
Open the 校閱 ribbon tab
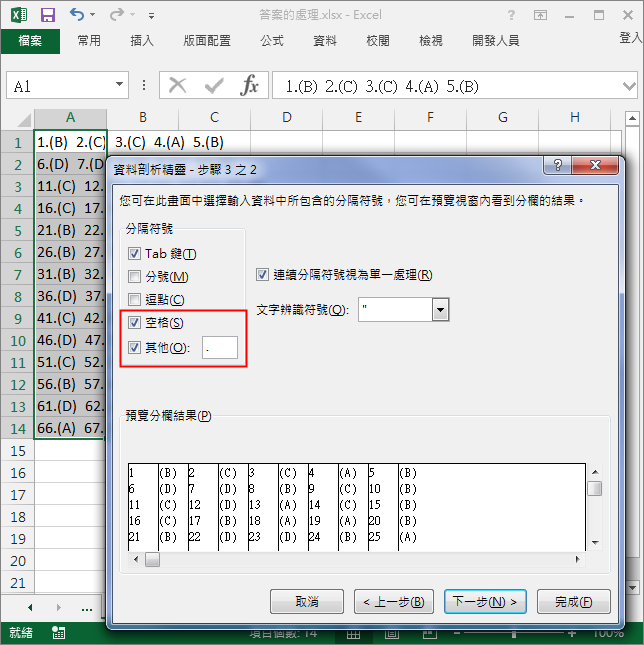click(378, 41)
